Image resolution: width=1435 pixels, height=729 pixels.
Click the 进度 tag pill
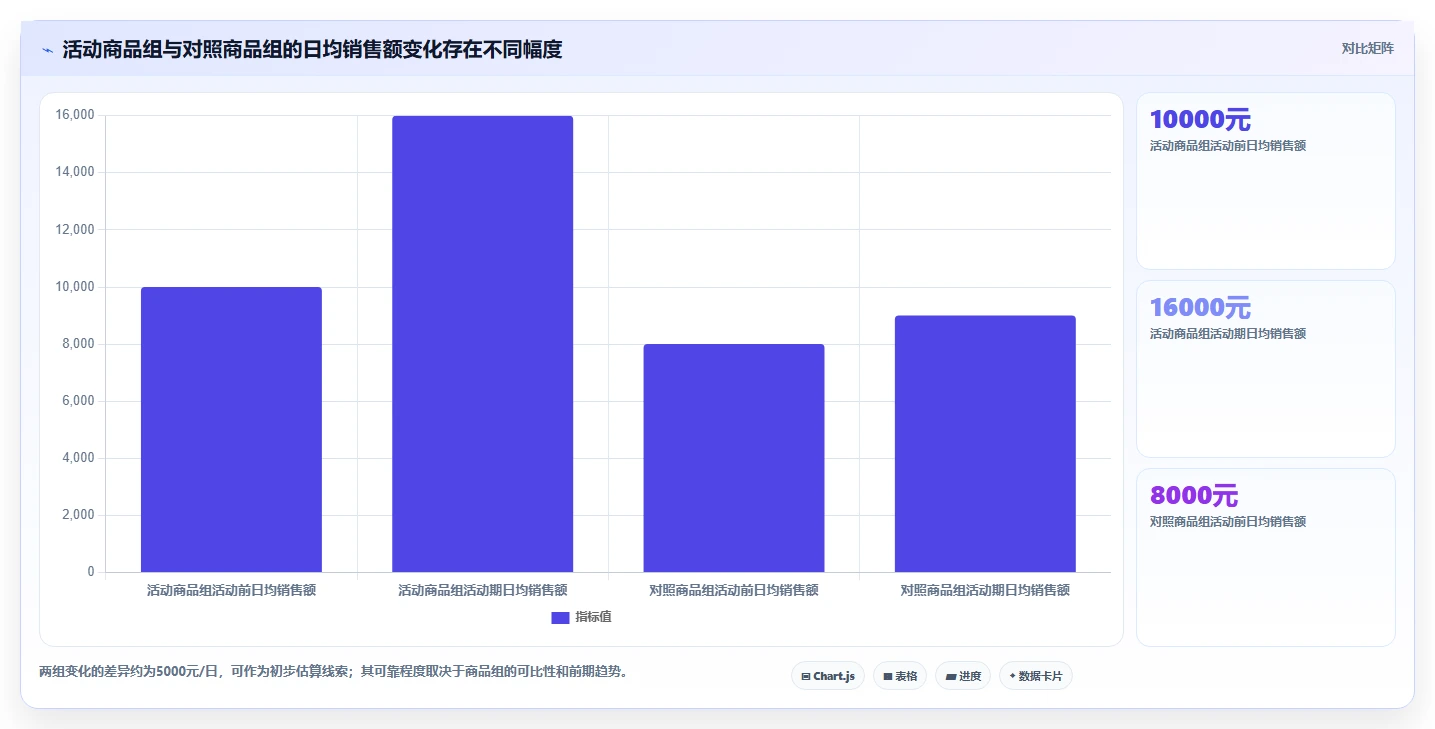(x=963, y=676)
